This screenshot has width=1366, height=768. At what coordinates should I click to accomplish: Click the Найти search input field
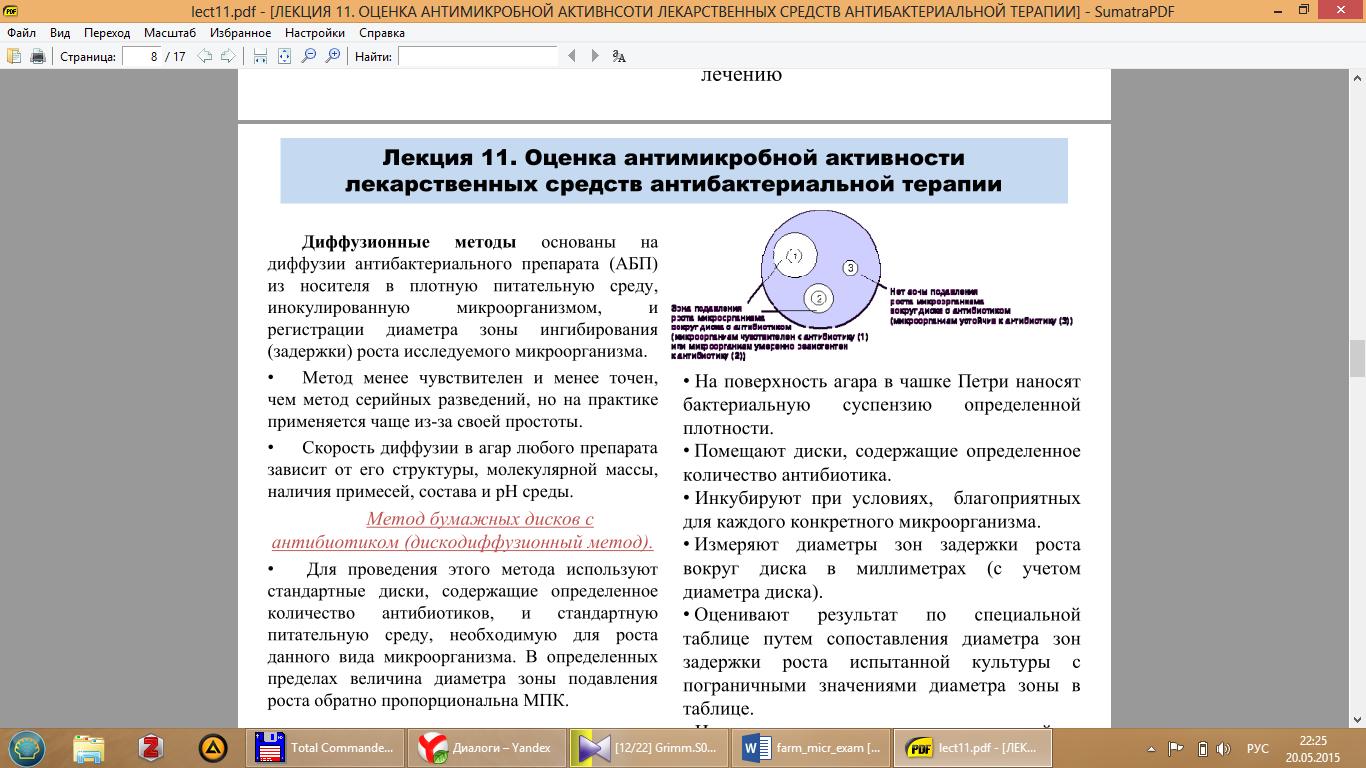(x=478, y=56)
